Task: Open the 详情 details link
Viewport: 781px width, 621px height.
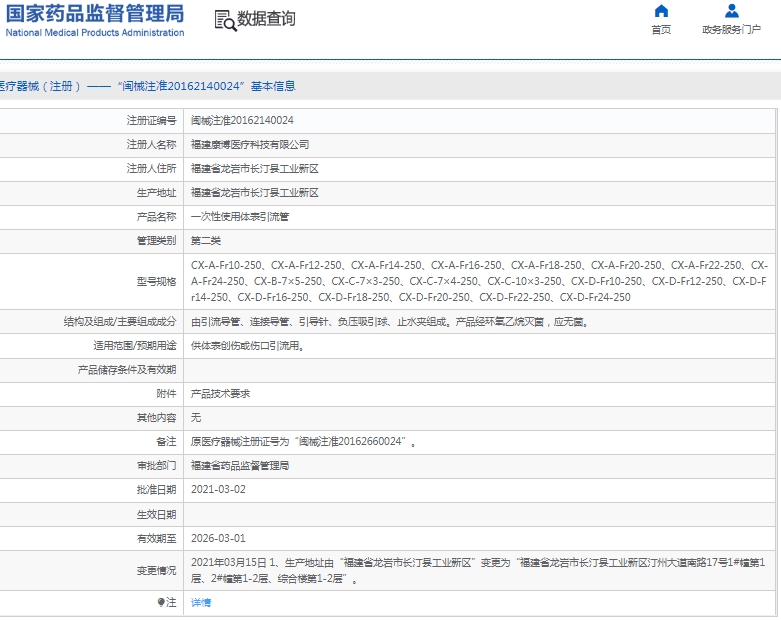Action: [x=201, y=603]
